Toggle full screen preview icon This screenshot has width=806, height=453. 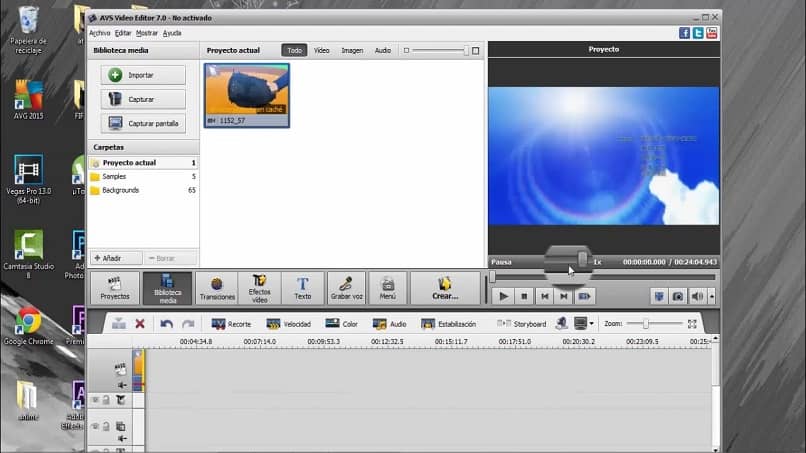point(659,296)
